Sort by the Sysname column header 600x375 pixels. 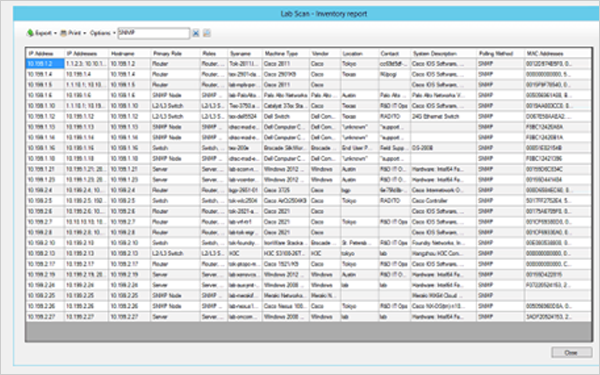pos(245,54)
